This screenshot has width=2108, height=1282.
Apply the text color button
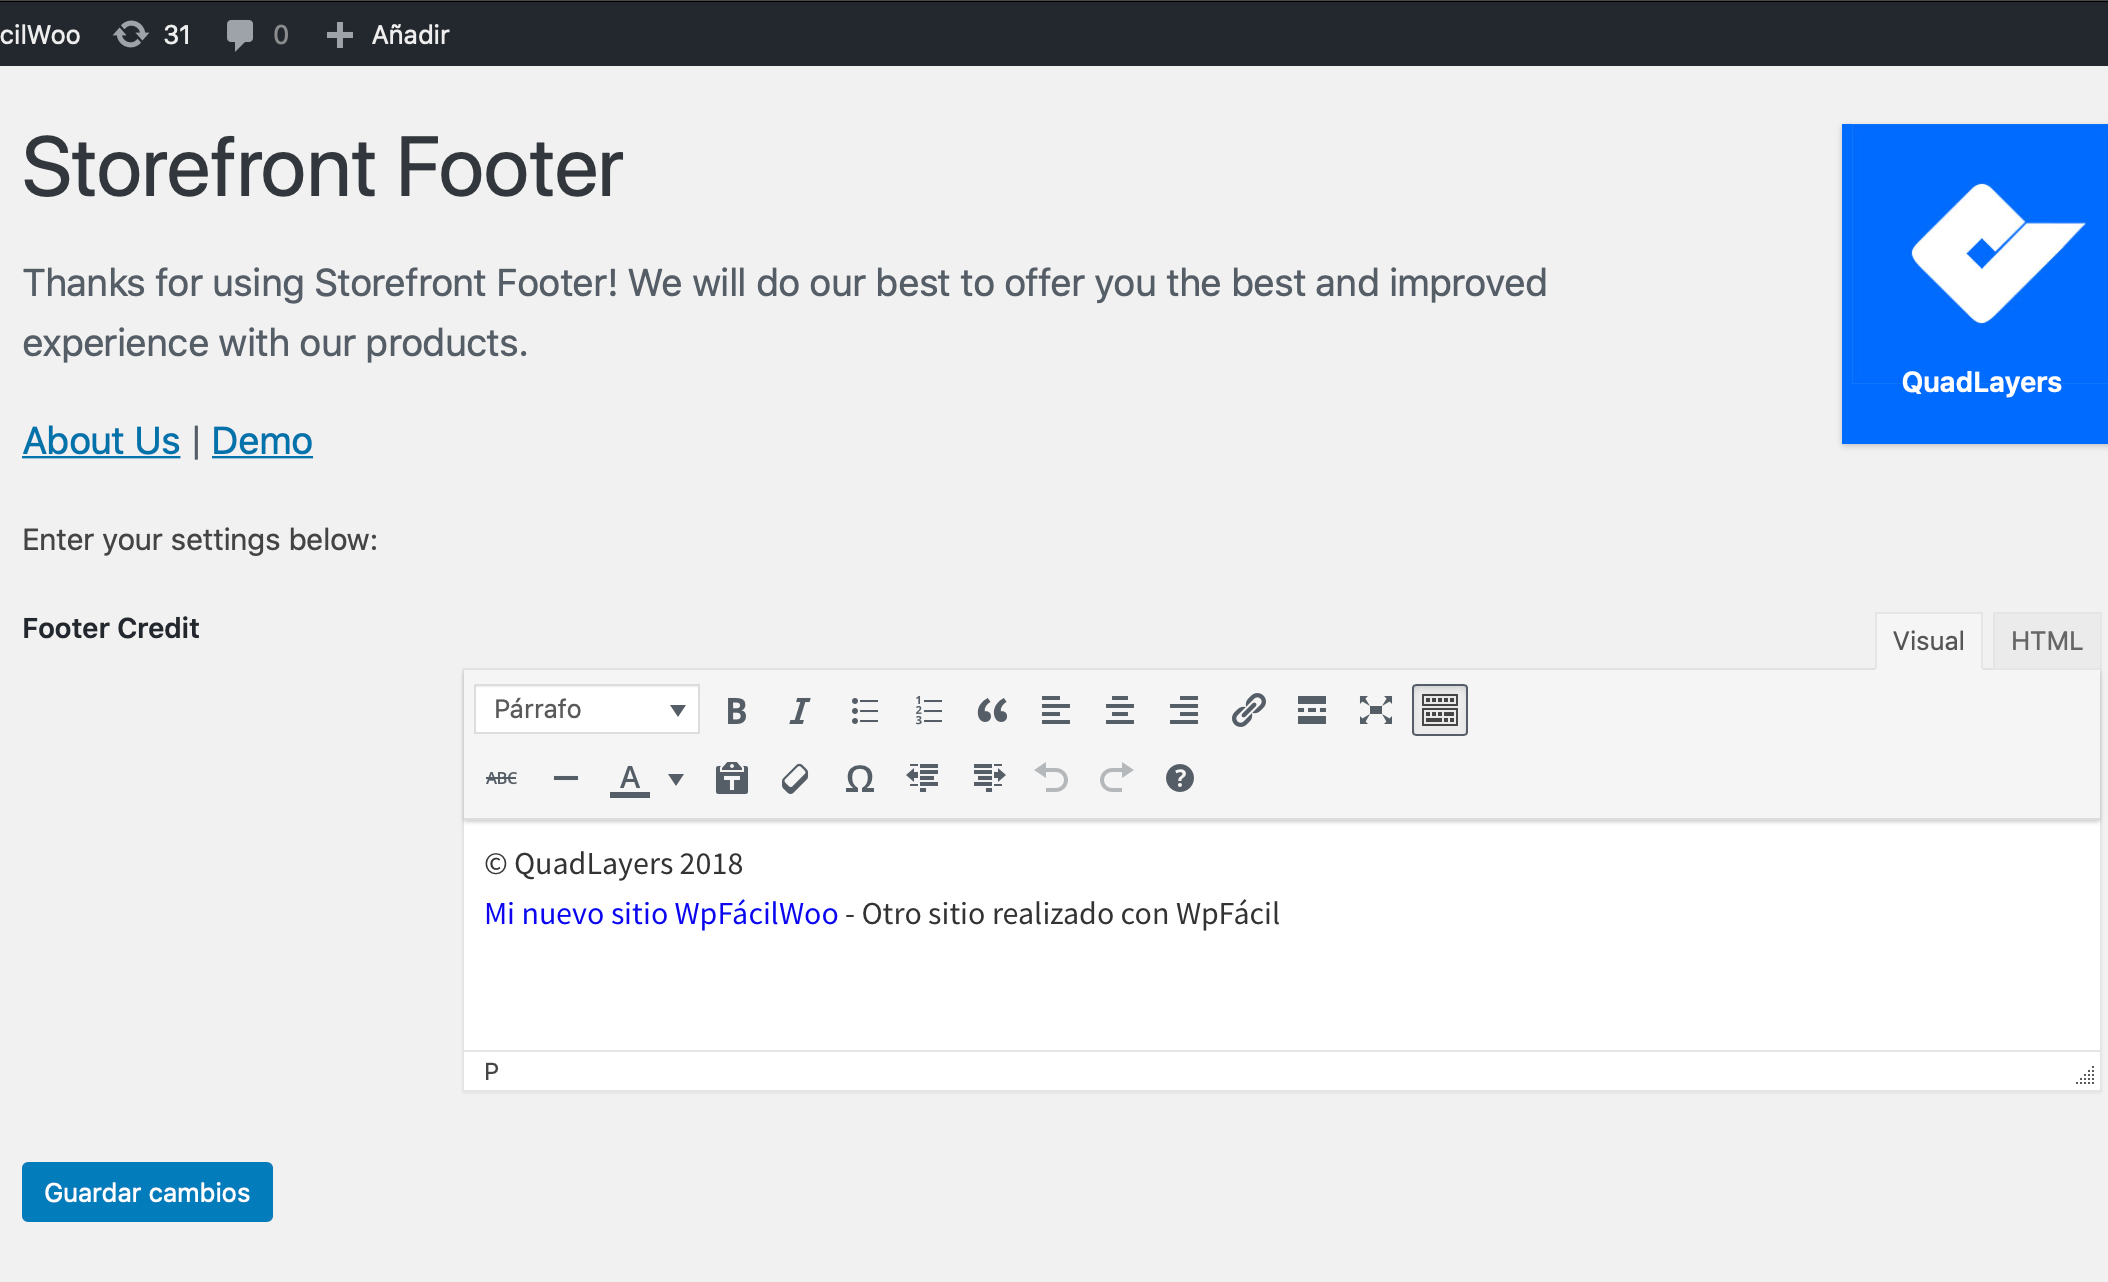[630, 778]
